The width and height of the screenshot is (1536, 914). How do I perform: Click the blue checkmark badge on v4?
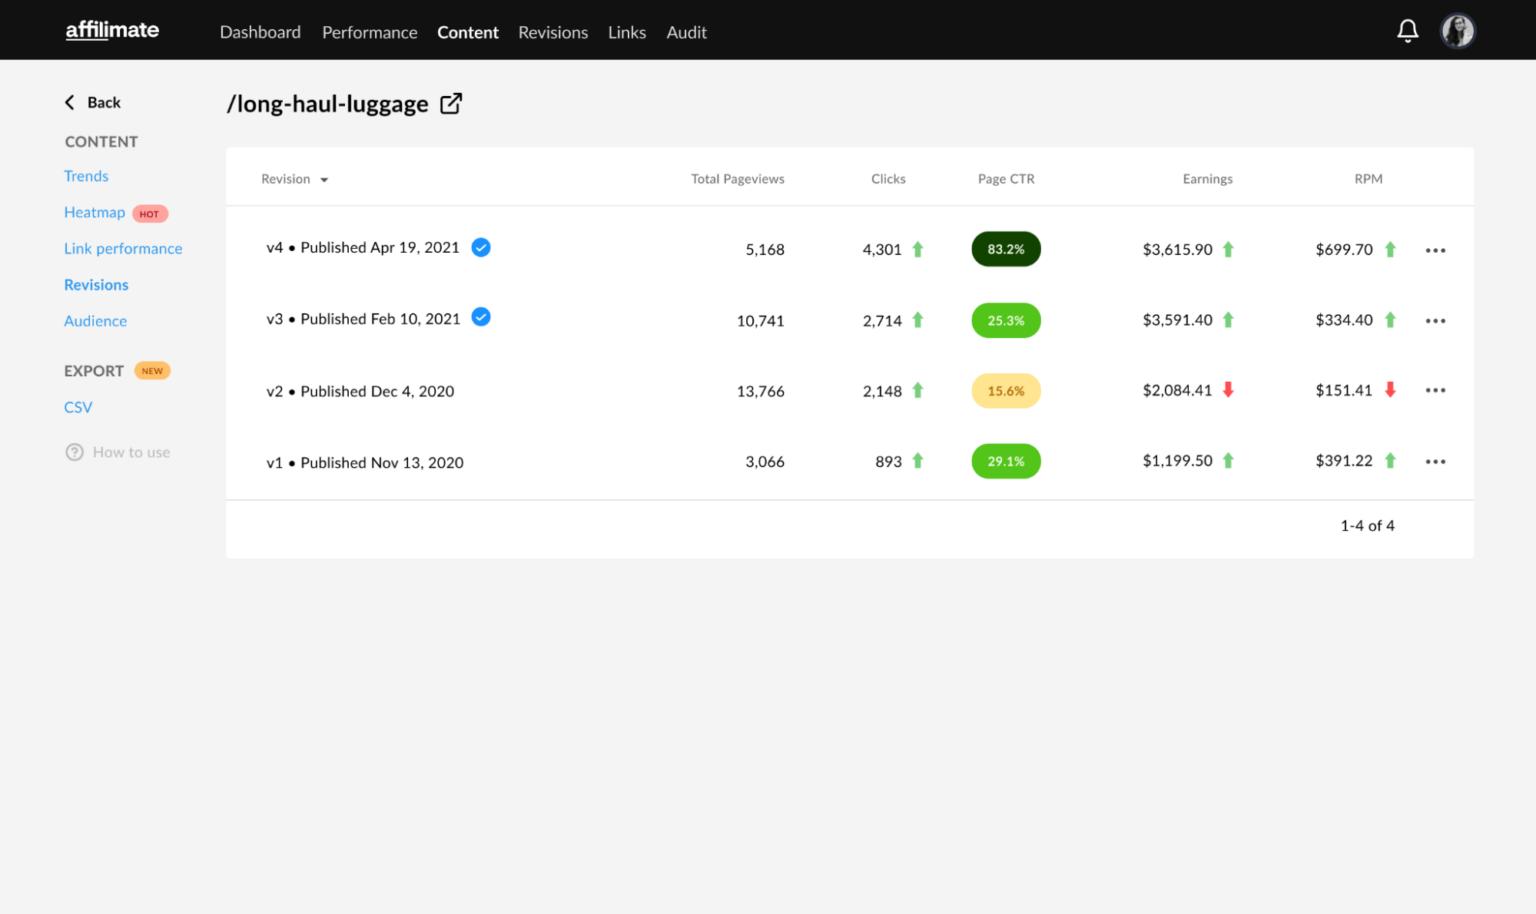click(481, 247)
